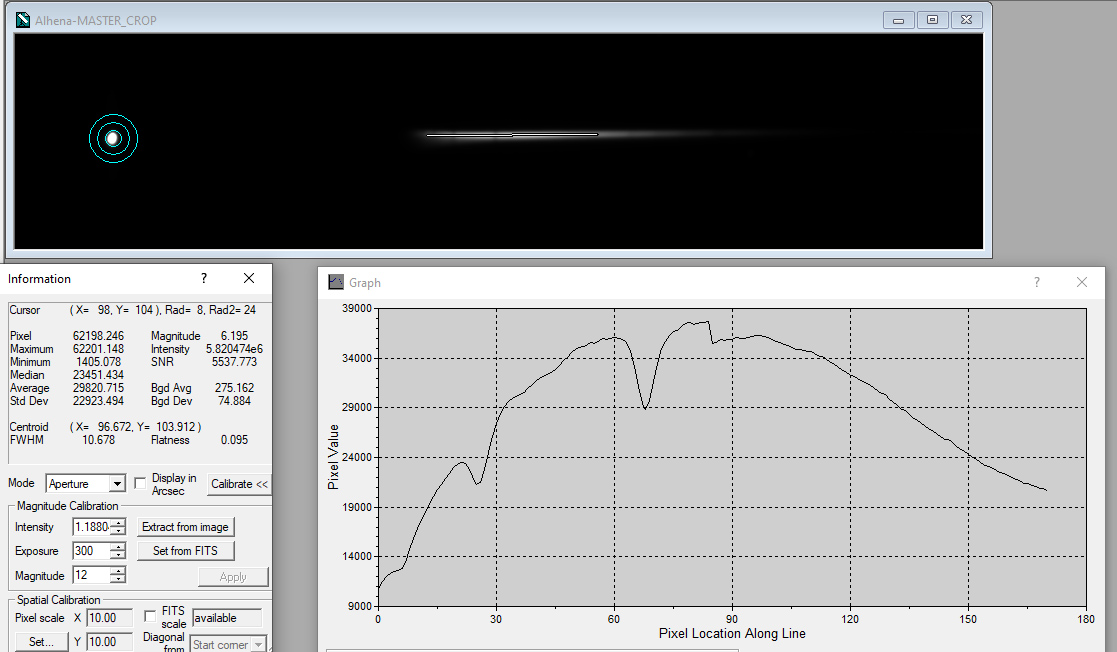
Task: Click the Alhena-MASTER_CROP window icon
Action: click(x=23, y=20)
